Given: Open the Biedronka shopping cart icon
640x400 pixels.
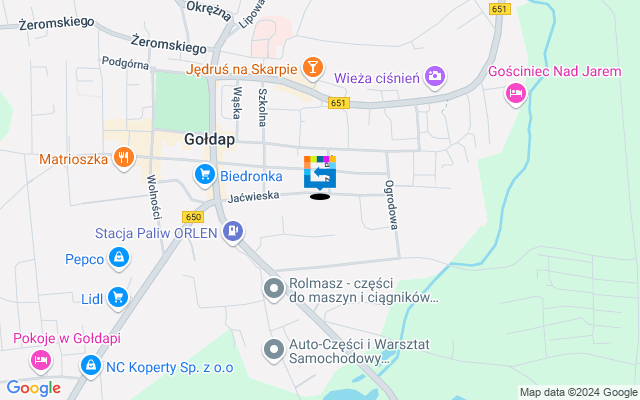Looking at the screenshot, I should [205, 176].
